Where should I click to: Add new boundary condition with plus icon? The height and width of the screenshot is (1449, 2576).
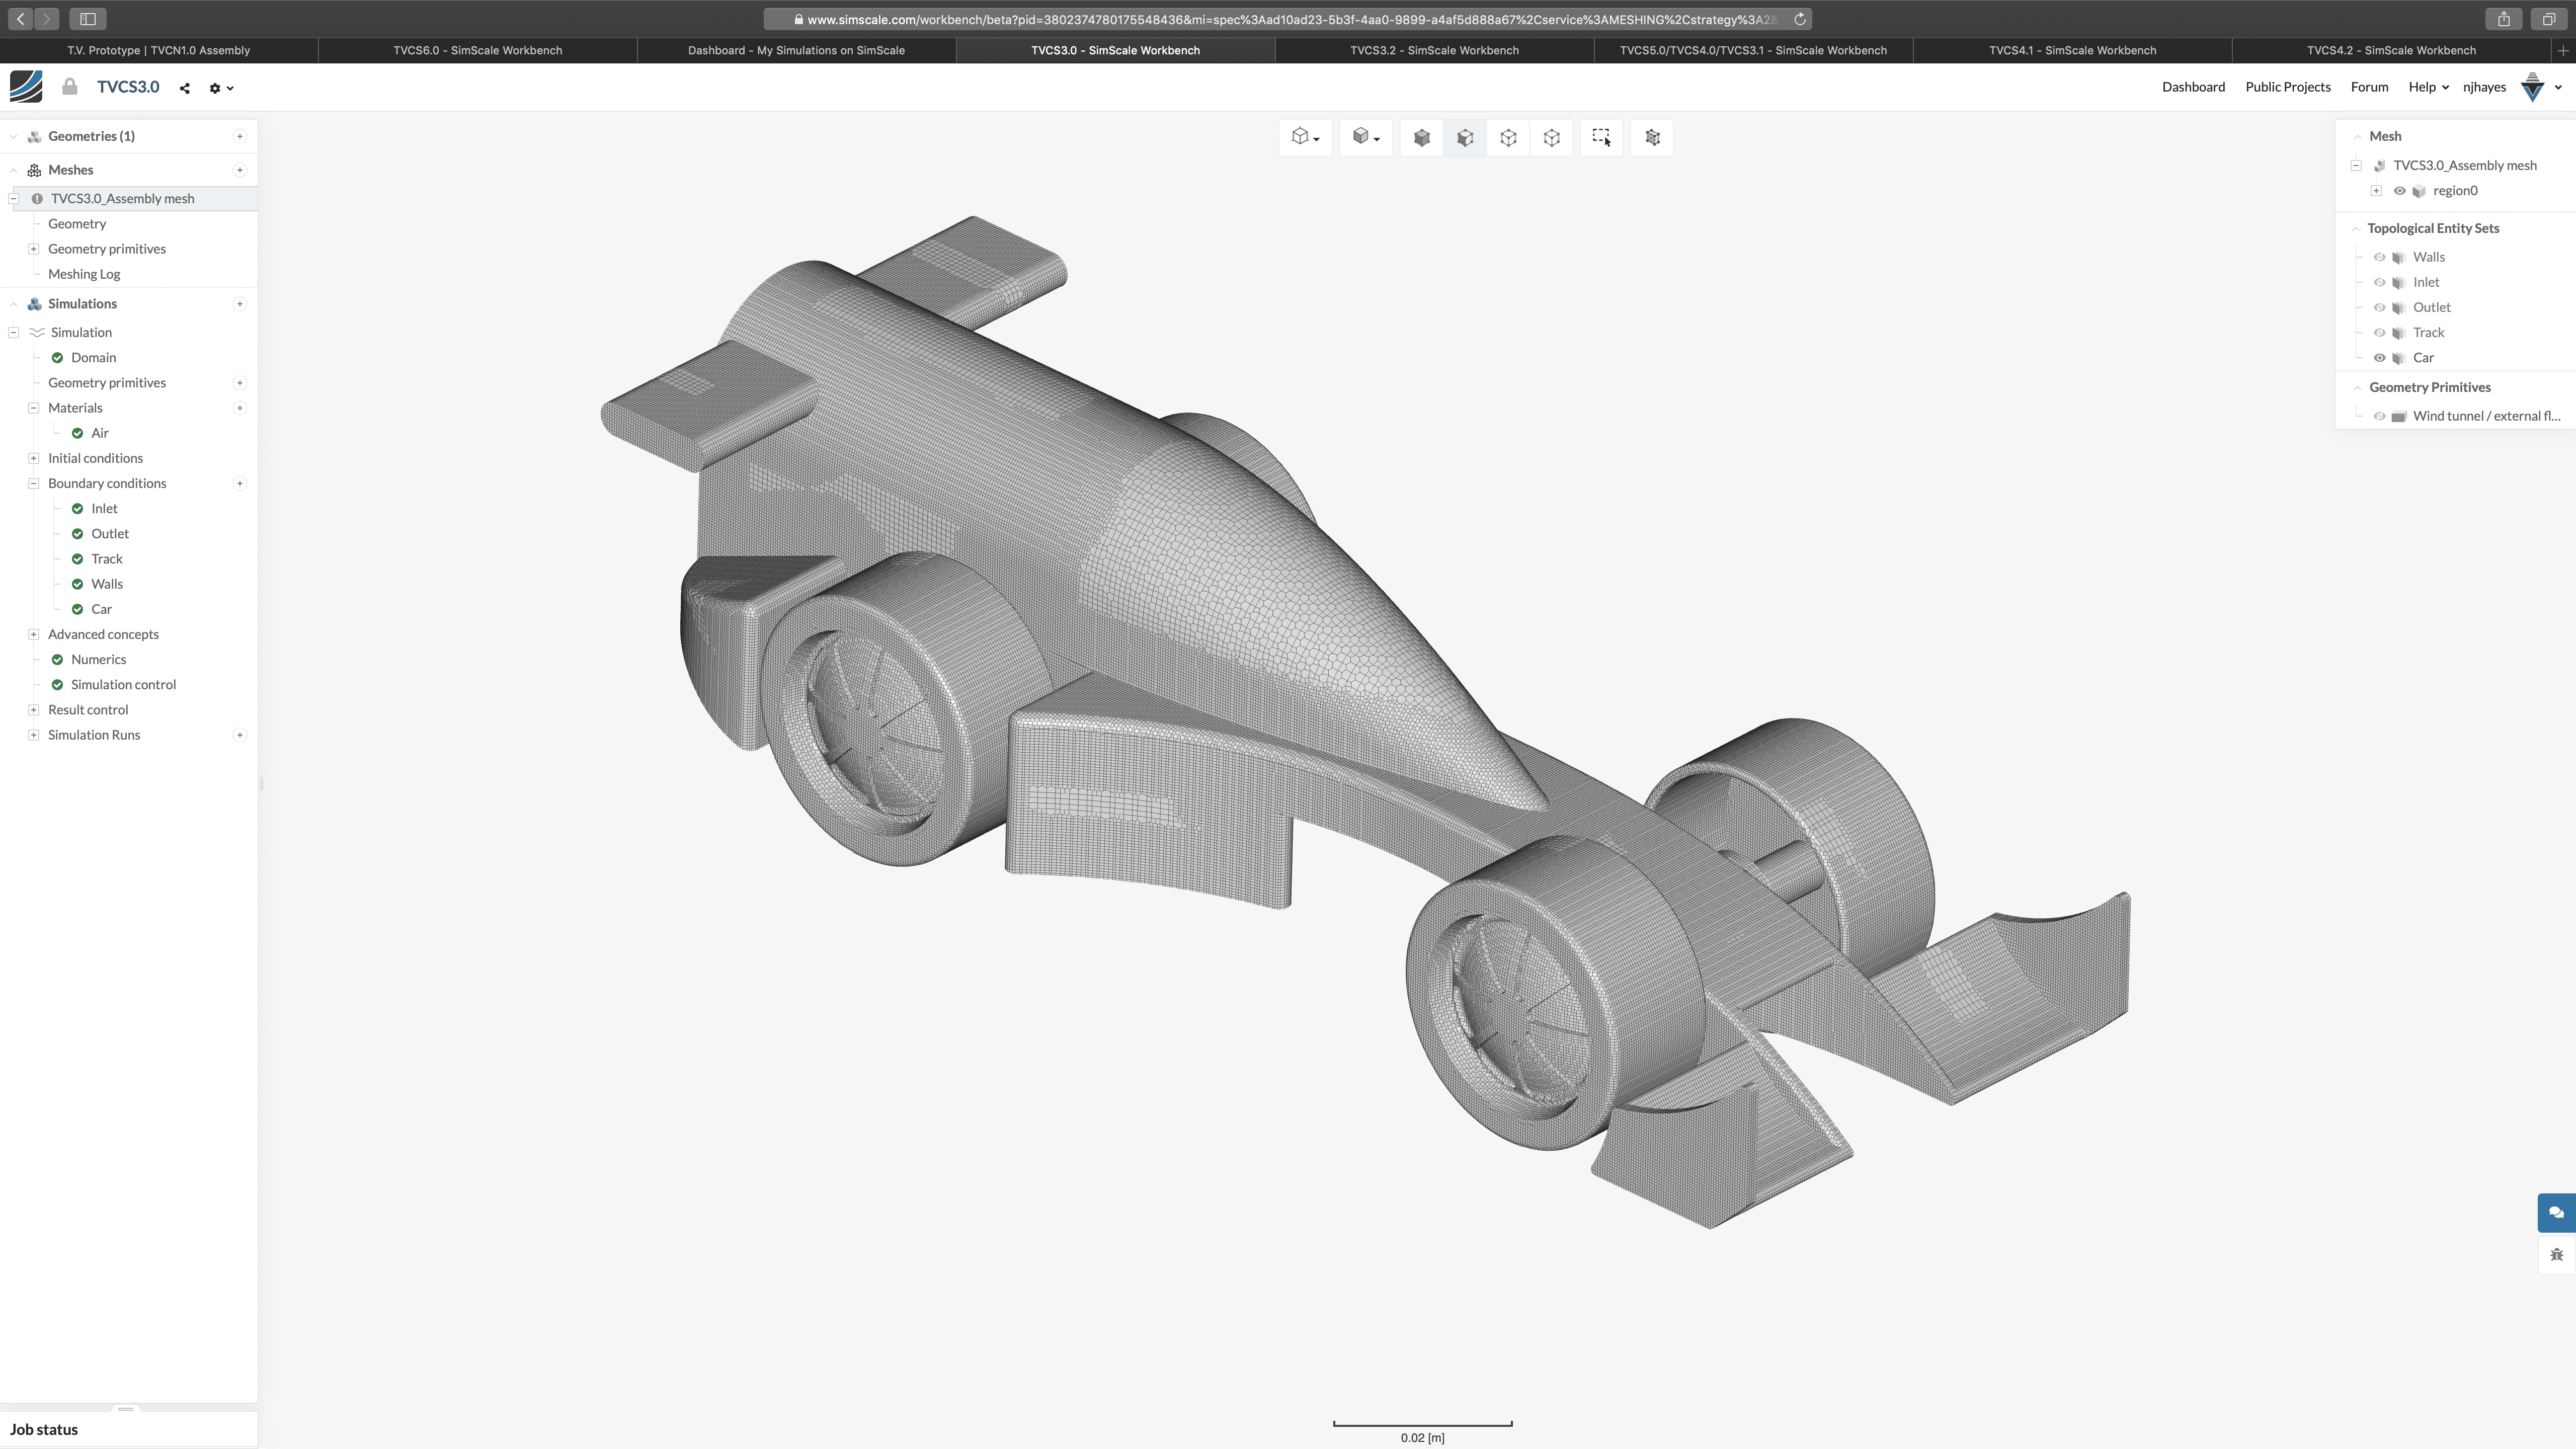[x=240, y=483]
